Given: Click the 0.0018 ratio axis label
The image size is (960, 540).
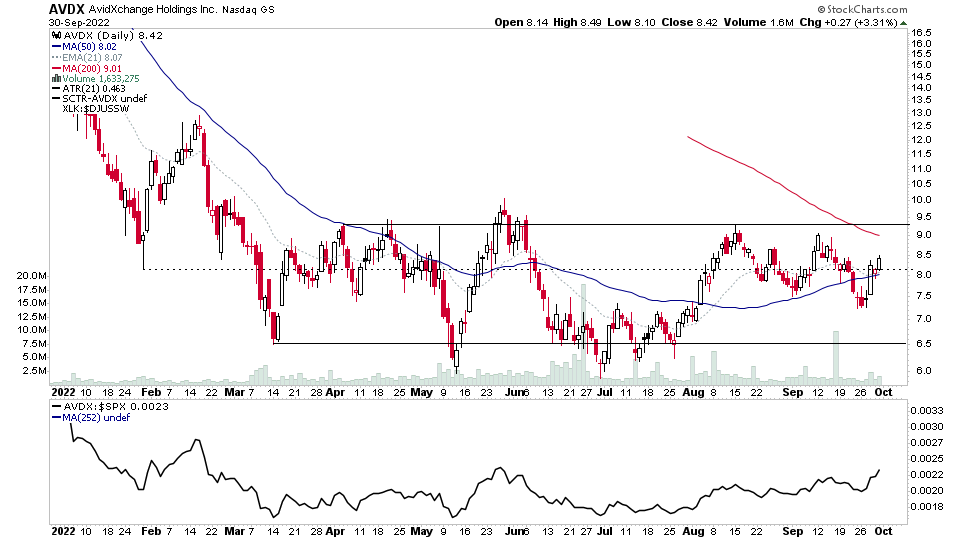Looking at the screenshot, I should 926,507.
